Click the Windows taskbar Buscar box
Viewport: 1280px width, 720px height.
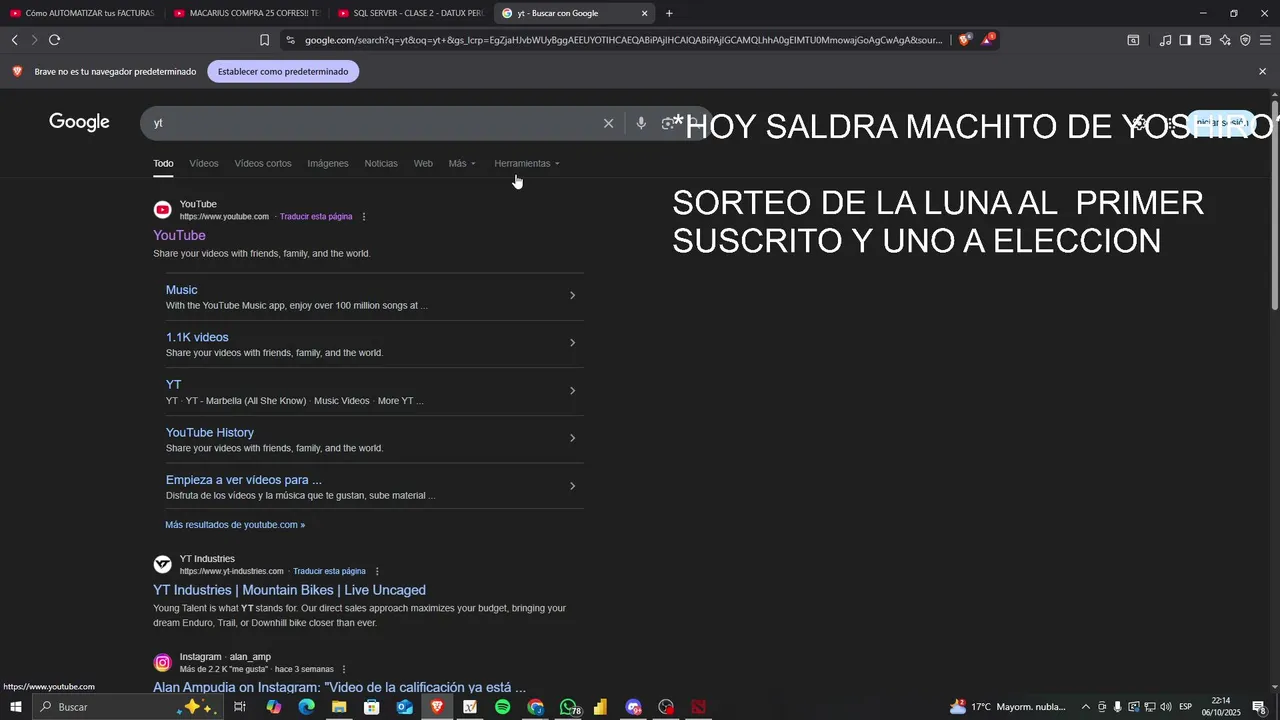128,707
